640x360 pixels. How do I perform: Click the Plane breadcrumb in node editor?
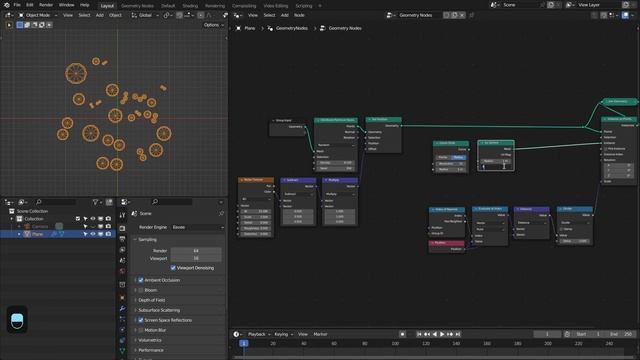tap(245, 28)
